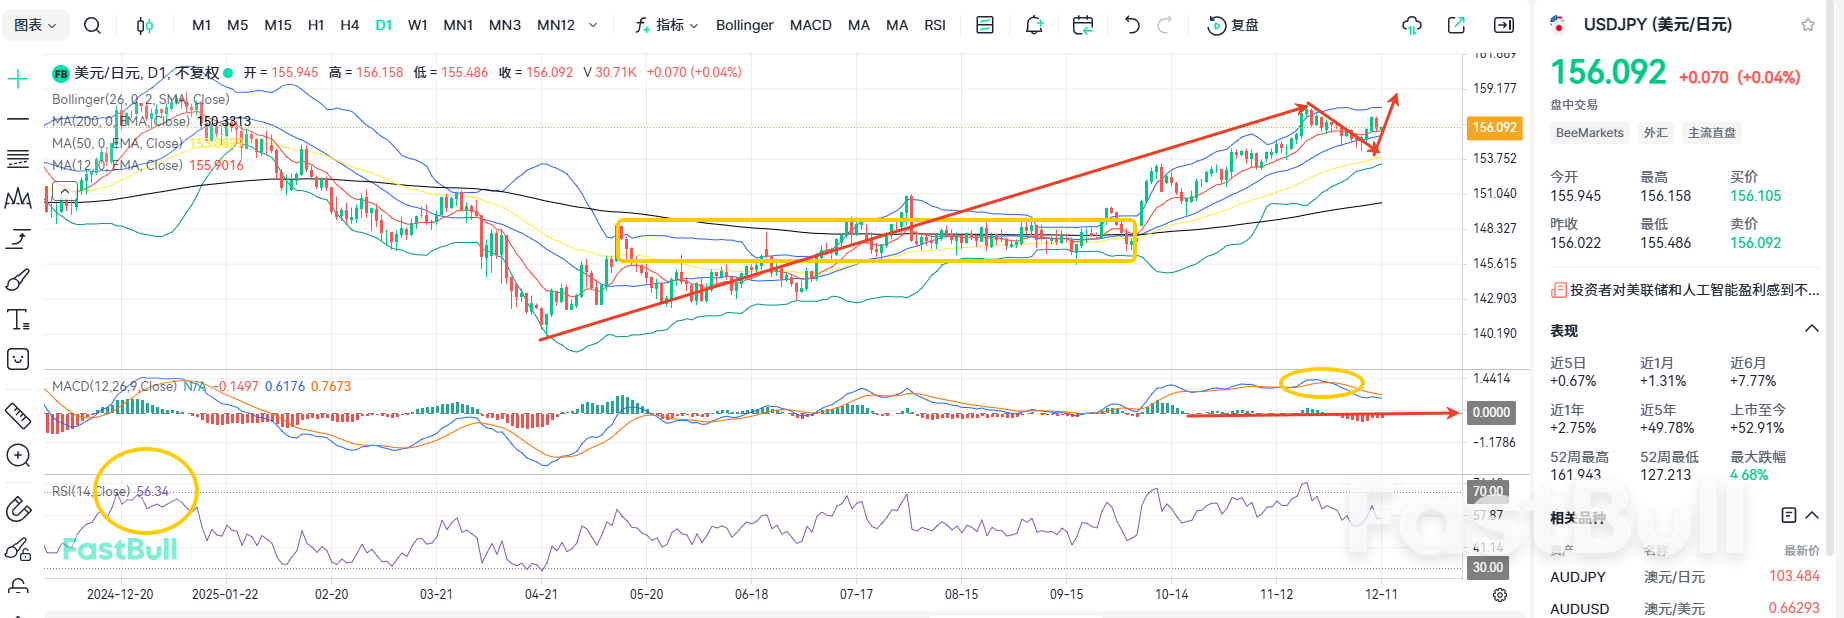The width and height of the screenshot is (1844, 618).
Task: Click the Fibonacci lines drawing tool
Action: point(18,159)
